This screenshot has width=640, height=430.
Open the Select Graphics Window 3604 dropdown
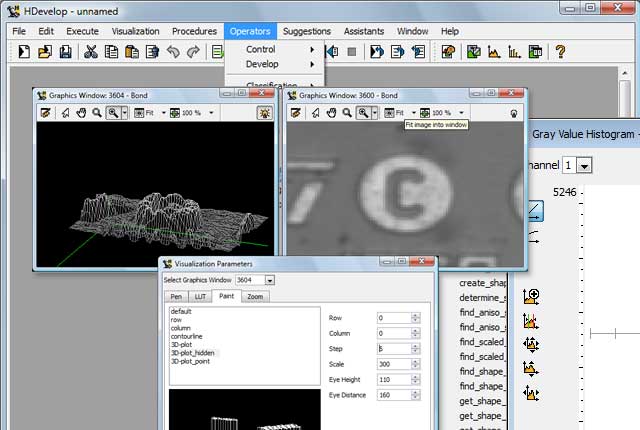[269, 280]
